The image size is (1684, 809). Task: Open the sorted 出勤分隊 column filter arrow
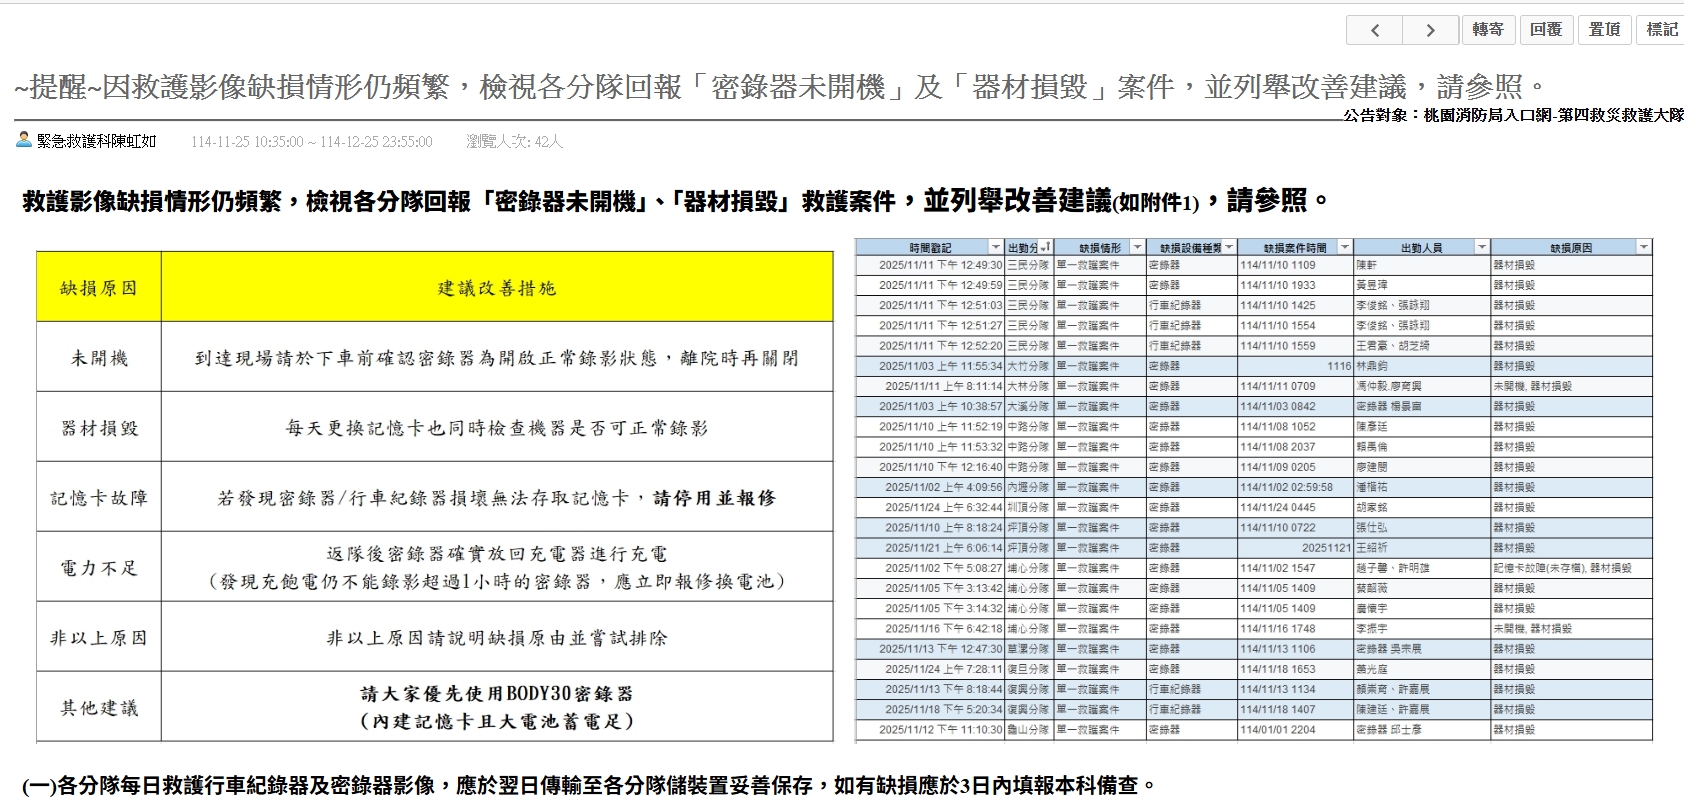click(1045, 247)
